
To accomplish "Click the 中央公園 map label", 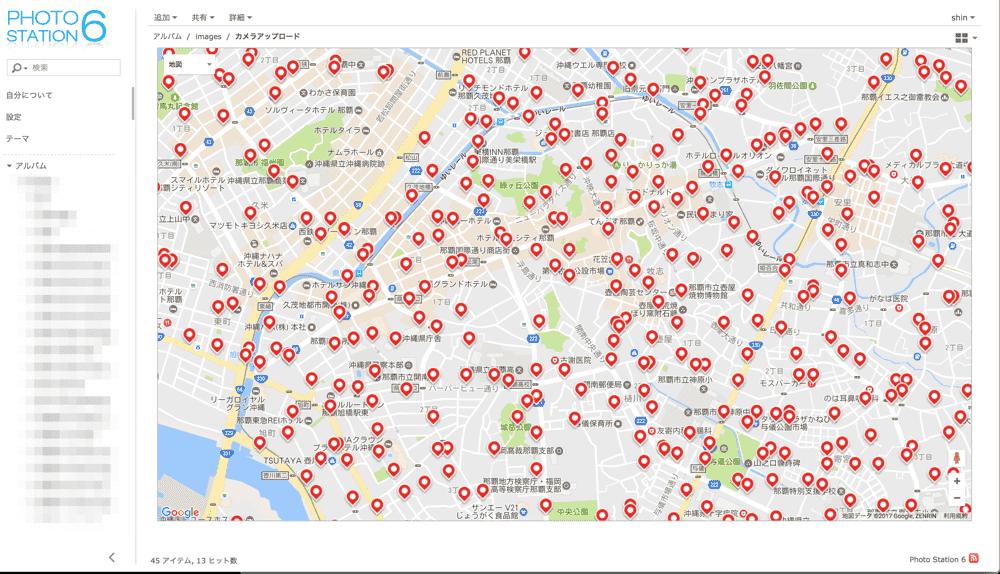I will point(572,511).
